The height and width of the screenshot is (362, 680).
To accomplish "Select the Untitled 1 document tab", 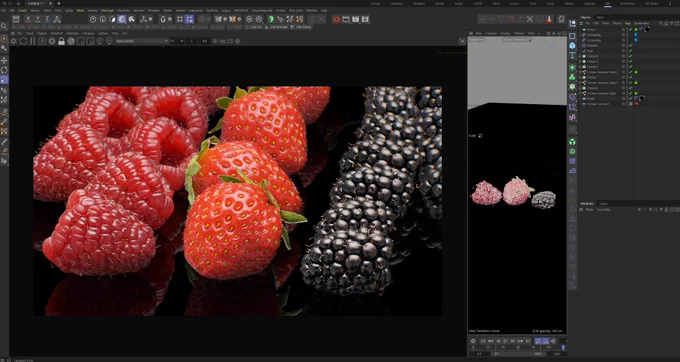I will click(x=37, y=3).
